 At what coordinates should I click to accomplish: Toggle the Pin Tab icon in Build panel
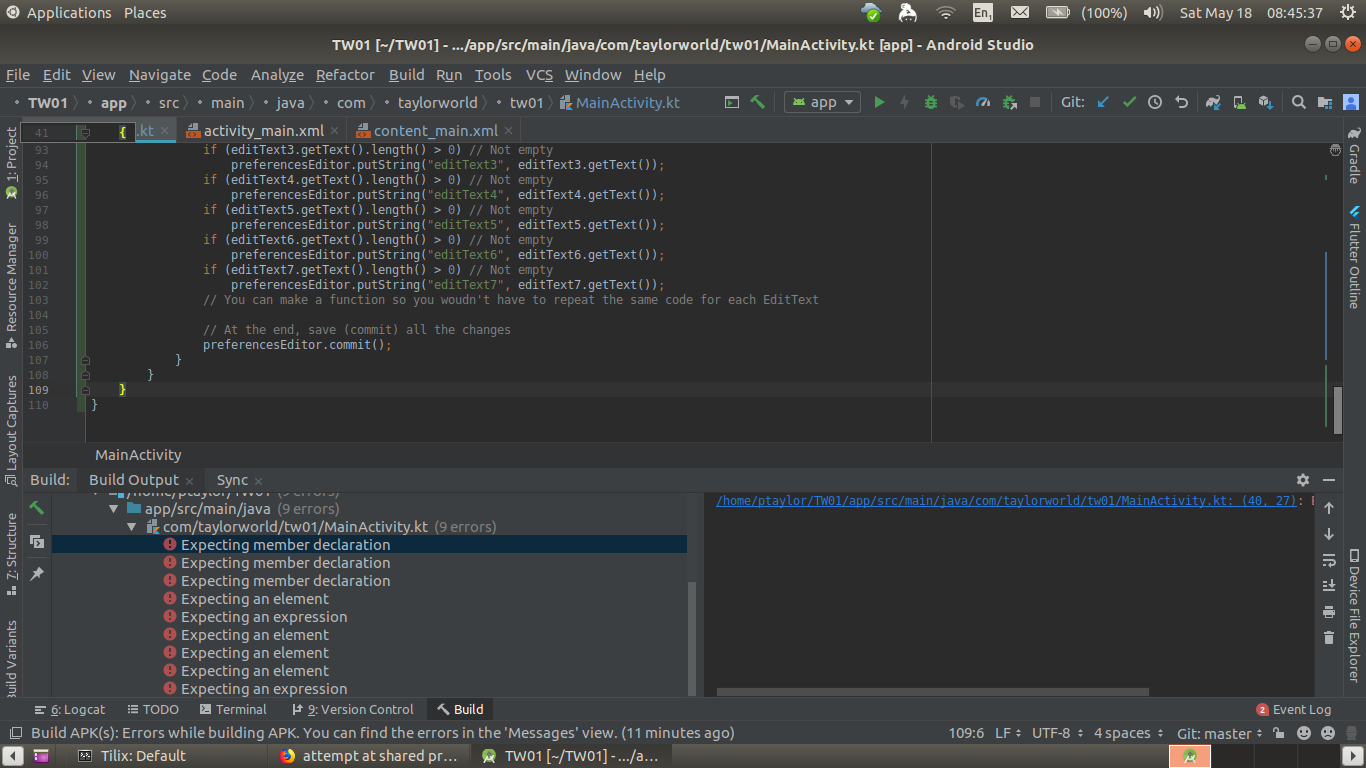(x=37, y=574)
